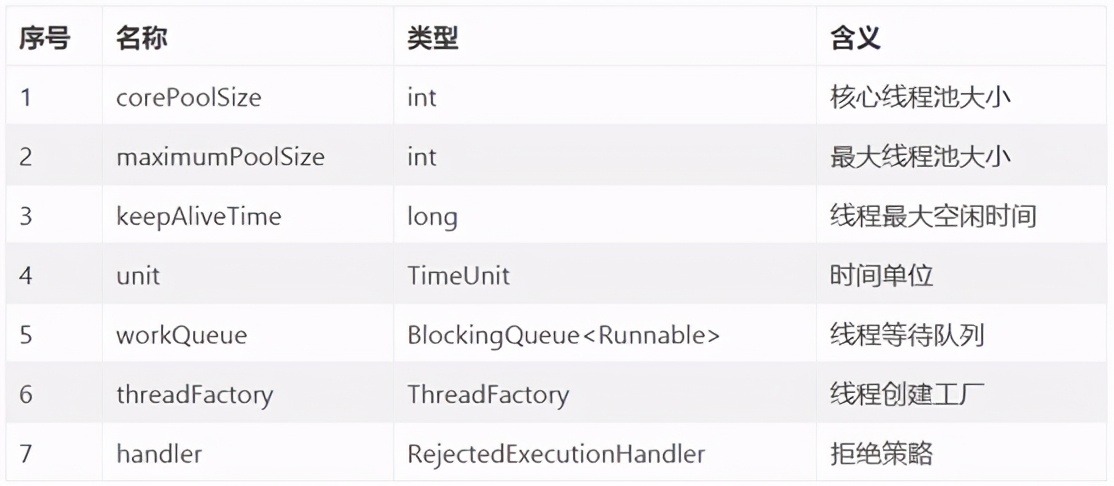1114x486 pixels.
Task: Click the TimeUnit type cell
Action: pos(458,275)
